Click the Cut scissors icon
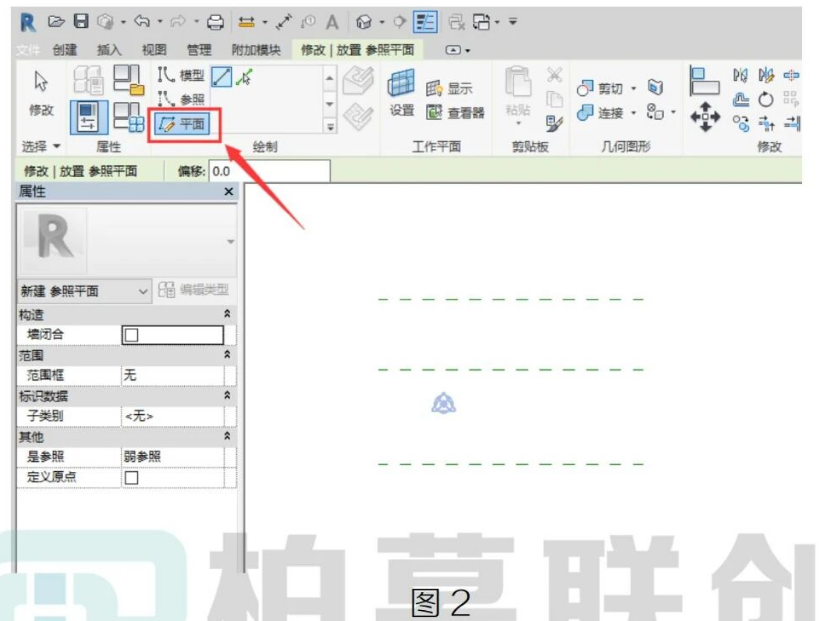 click(x=554, y=75)
